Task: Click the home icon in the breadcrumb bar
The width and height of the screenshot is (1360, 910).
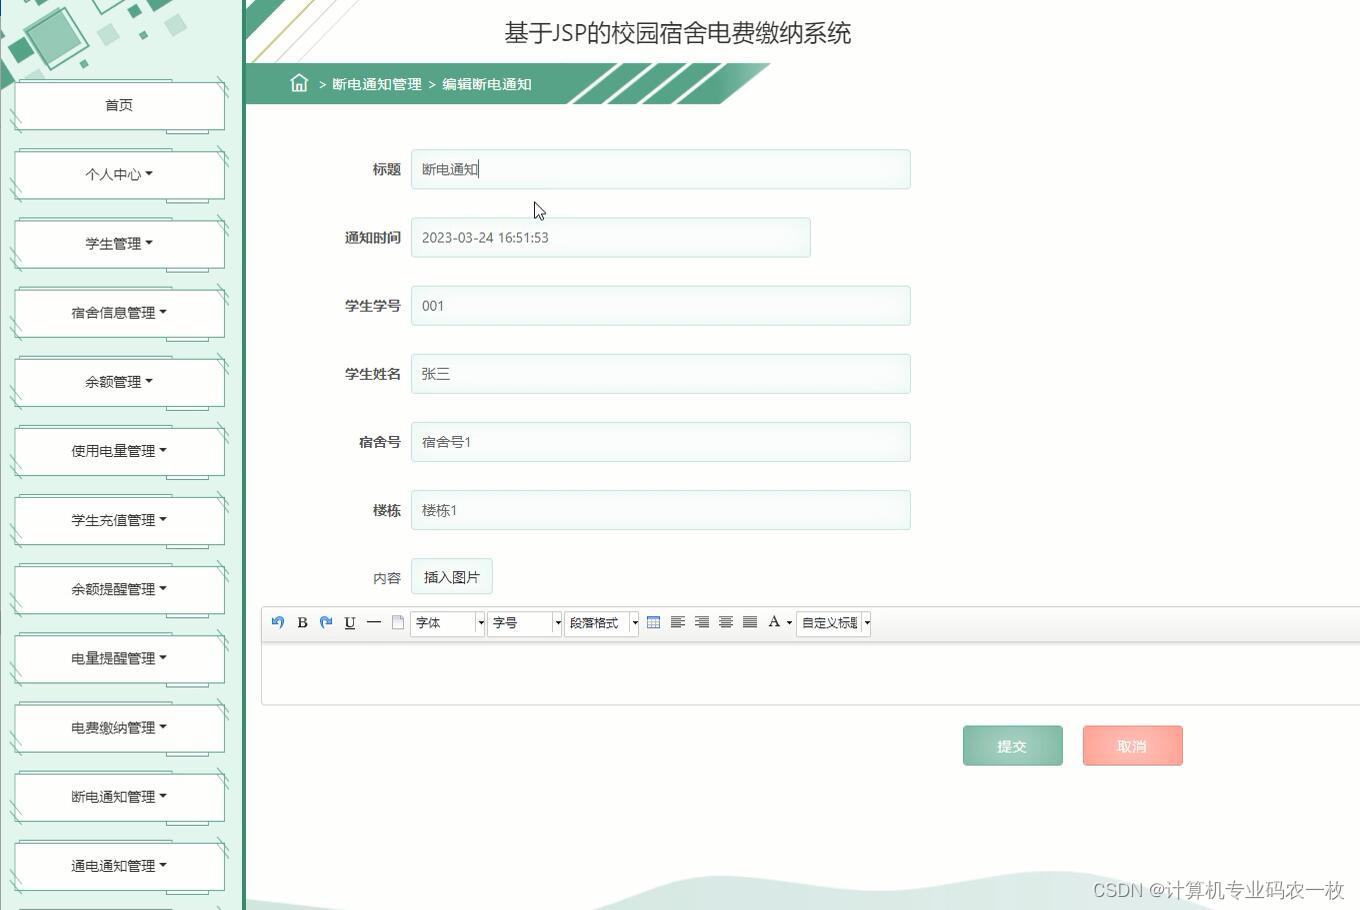Action: pyautogui.click(x=299, y=84)
